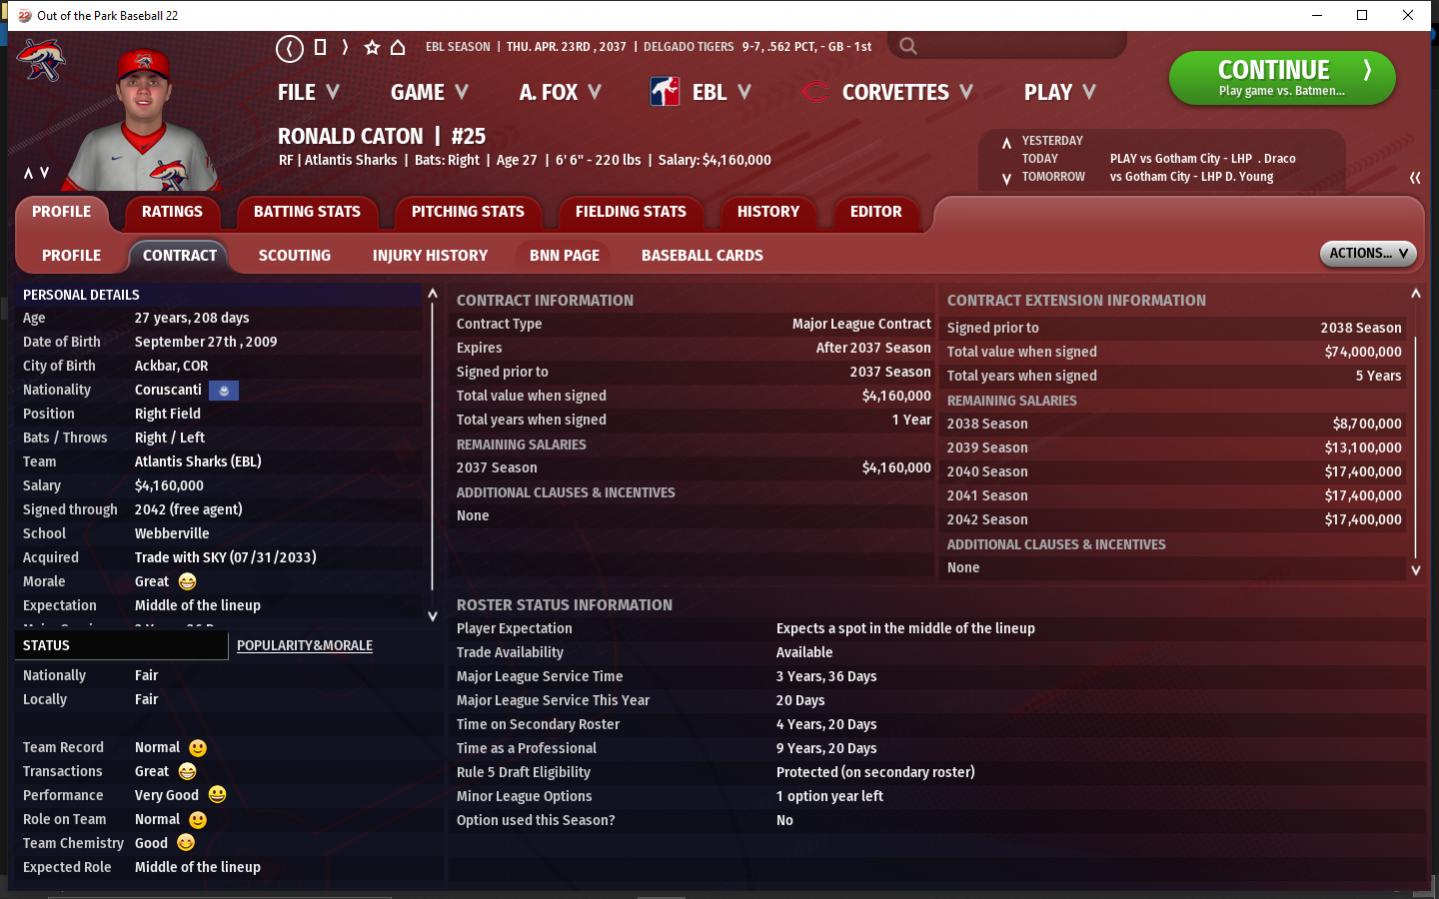Open the ACTIONS dropdown
Viewport: 1439px width, 899px height.
pyautogui.click(x=1368, y=254)
